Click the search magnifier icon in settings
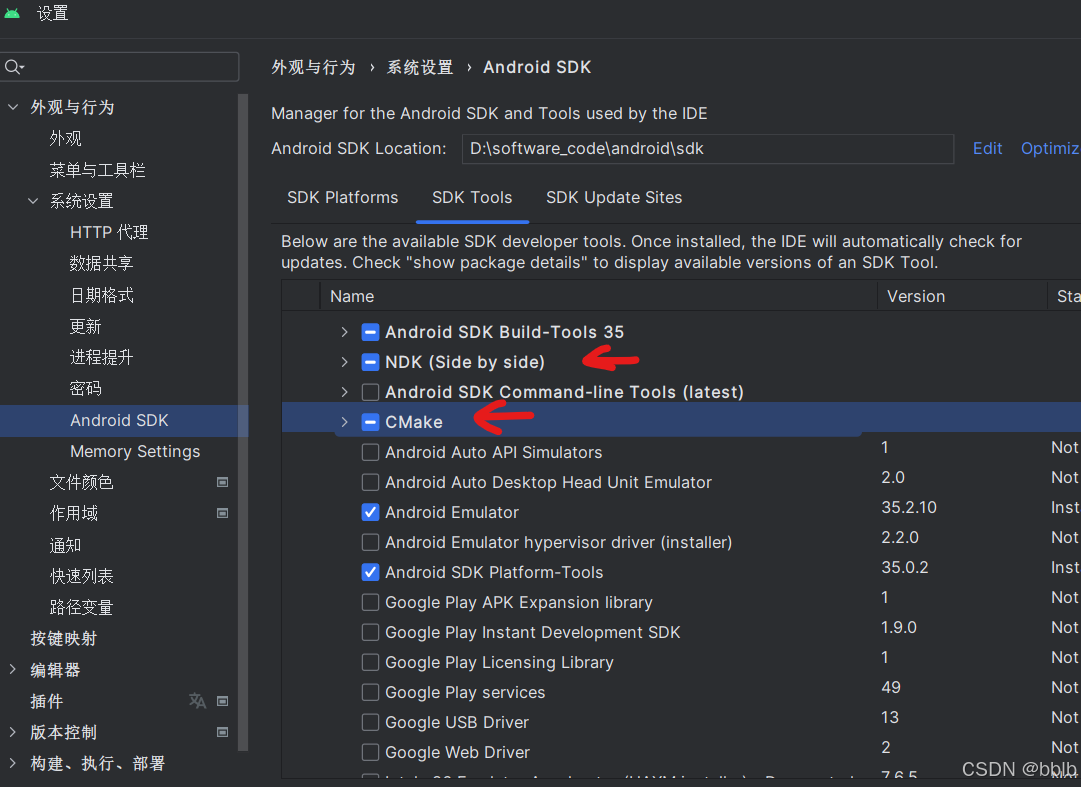 [13, 67]
